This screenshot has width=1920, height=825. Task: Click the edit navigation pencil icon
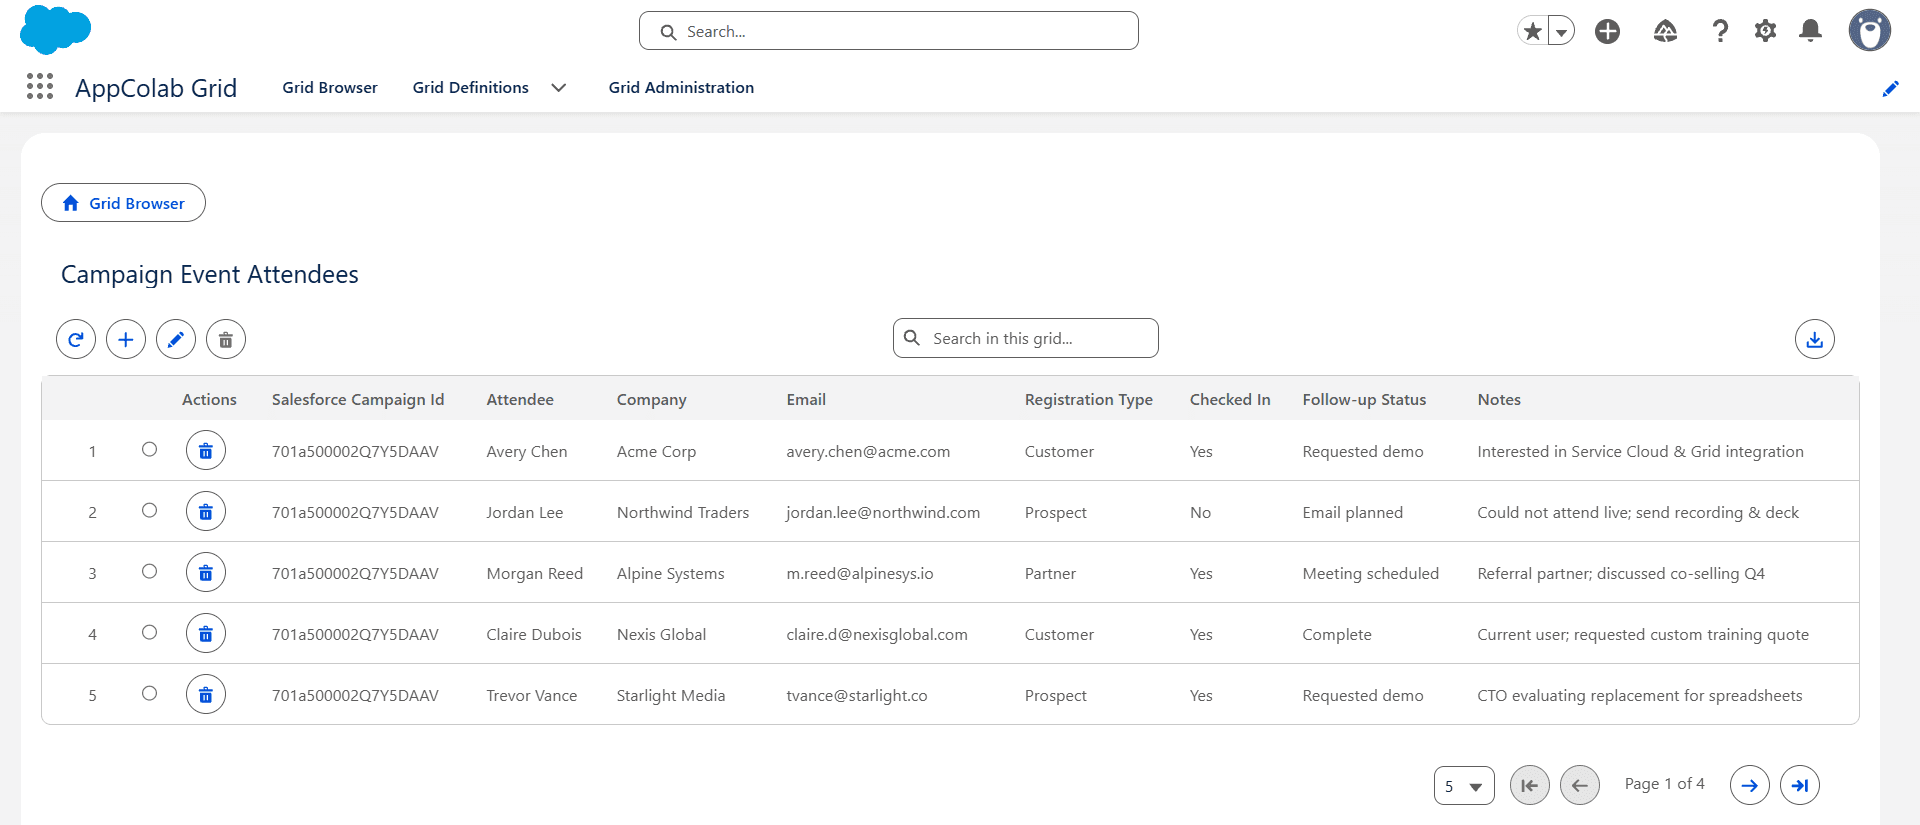coord(1890,88)
